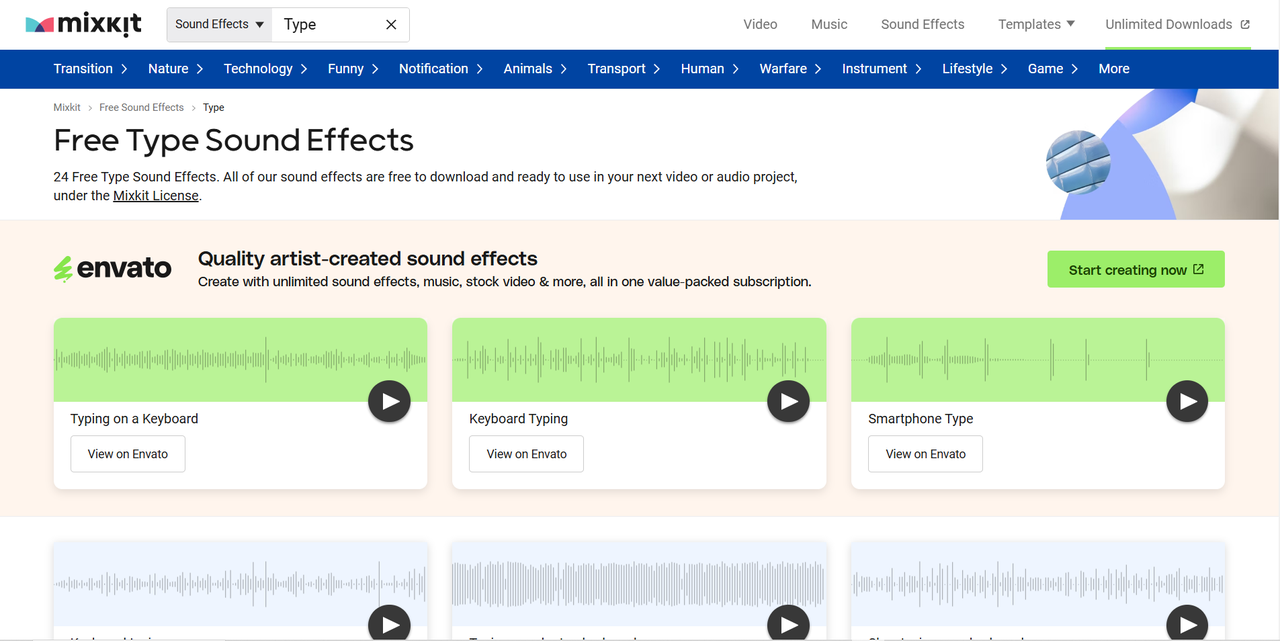Open the Sound Effects search category dropdown
The width and height of the screenshot is (1280, 641).
220,24
